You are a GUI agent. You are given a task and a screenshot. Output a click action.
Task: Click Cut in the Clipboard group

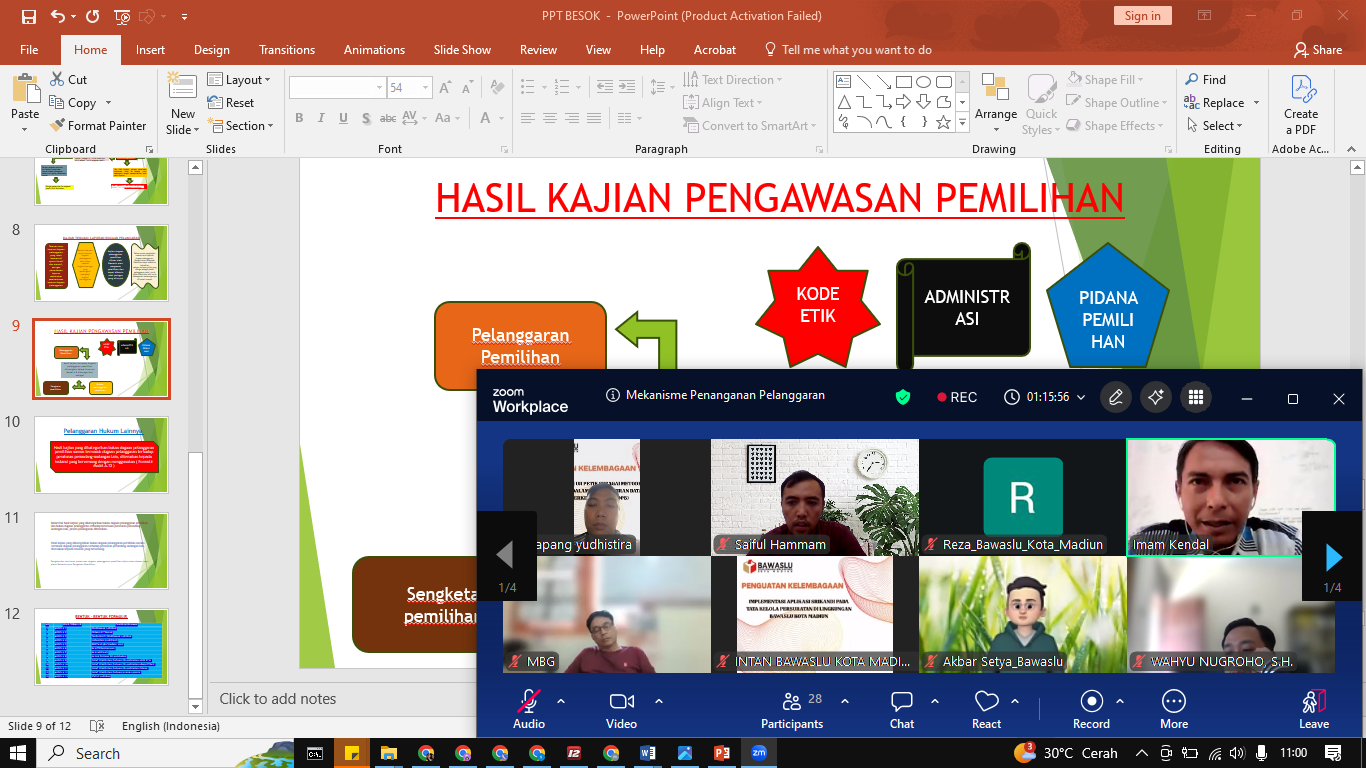coord(68,80)
